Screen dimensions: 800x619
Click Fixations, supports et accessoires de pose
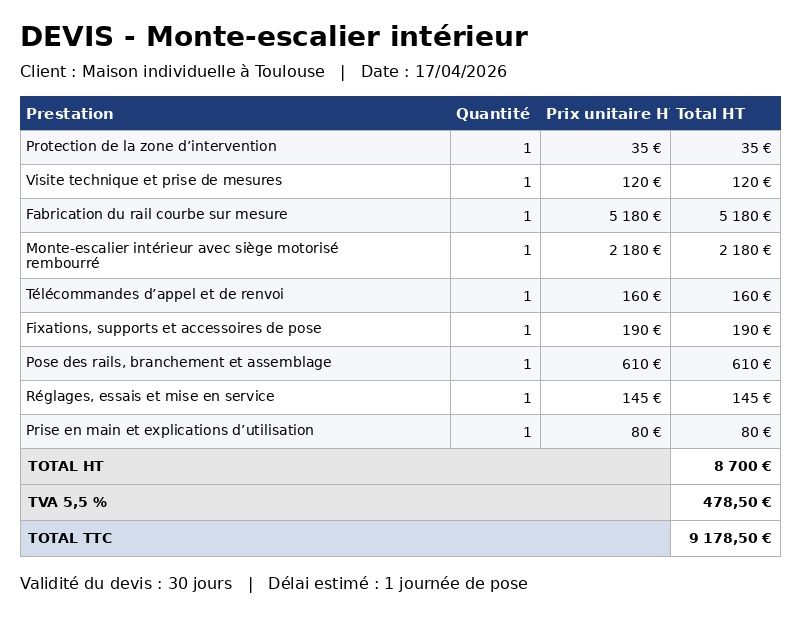[x=173, y=328]
